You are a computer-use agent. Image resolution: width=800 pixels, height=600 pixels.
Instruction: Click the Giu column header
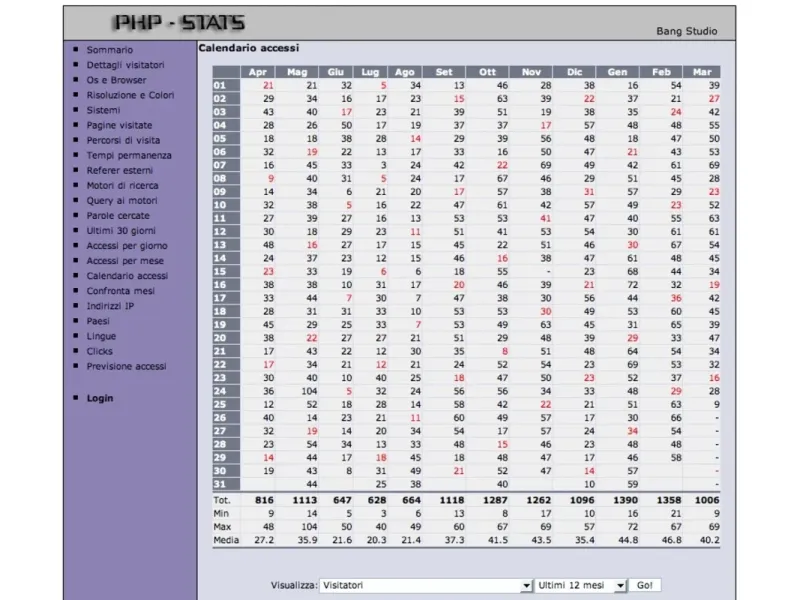(336, 72)
